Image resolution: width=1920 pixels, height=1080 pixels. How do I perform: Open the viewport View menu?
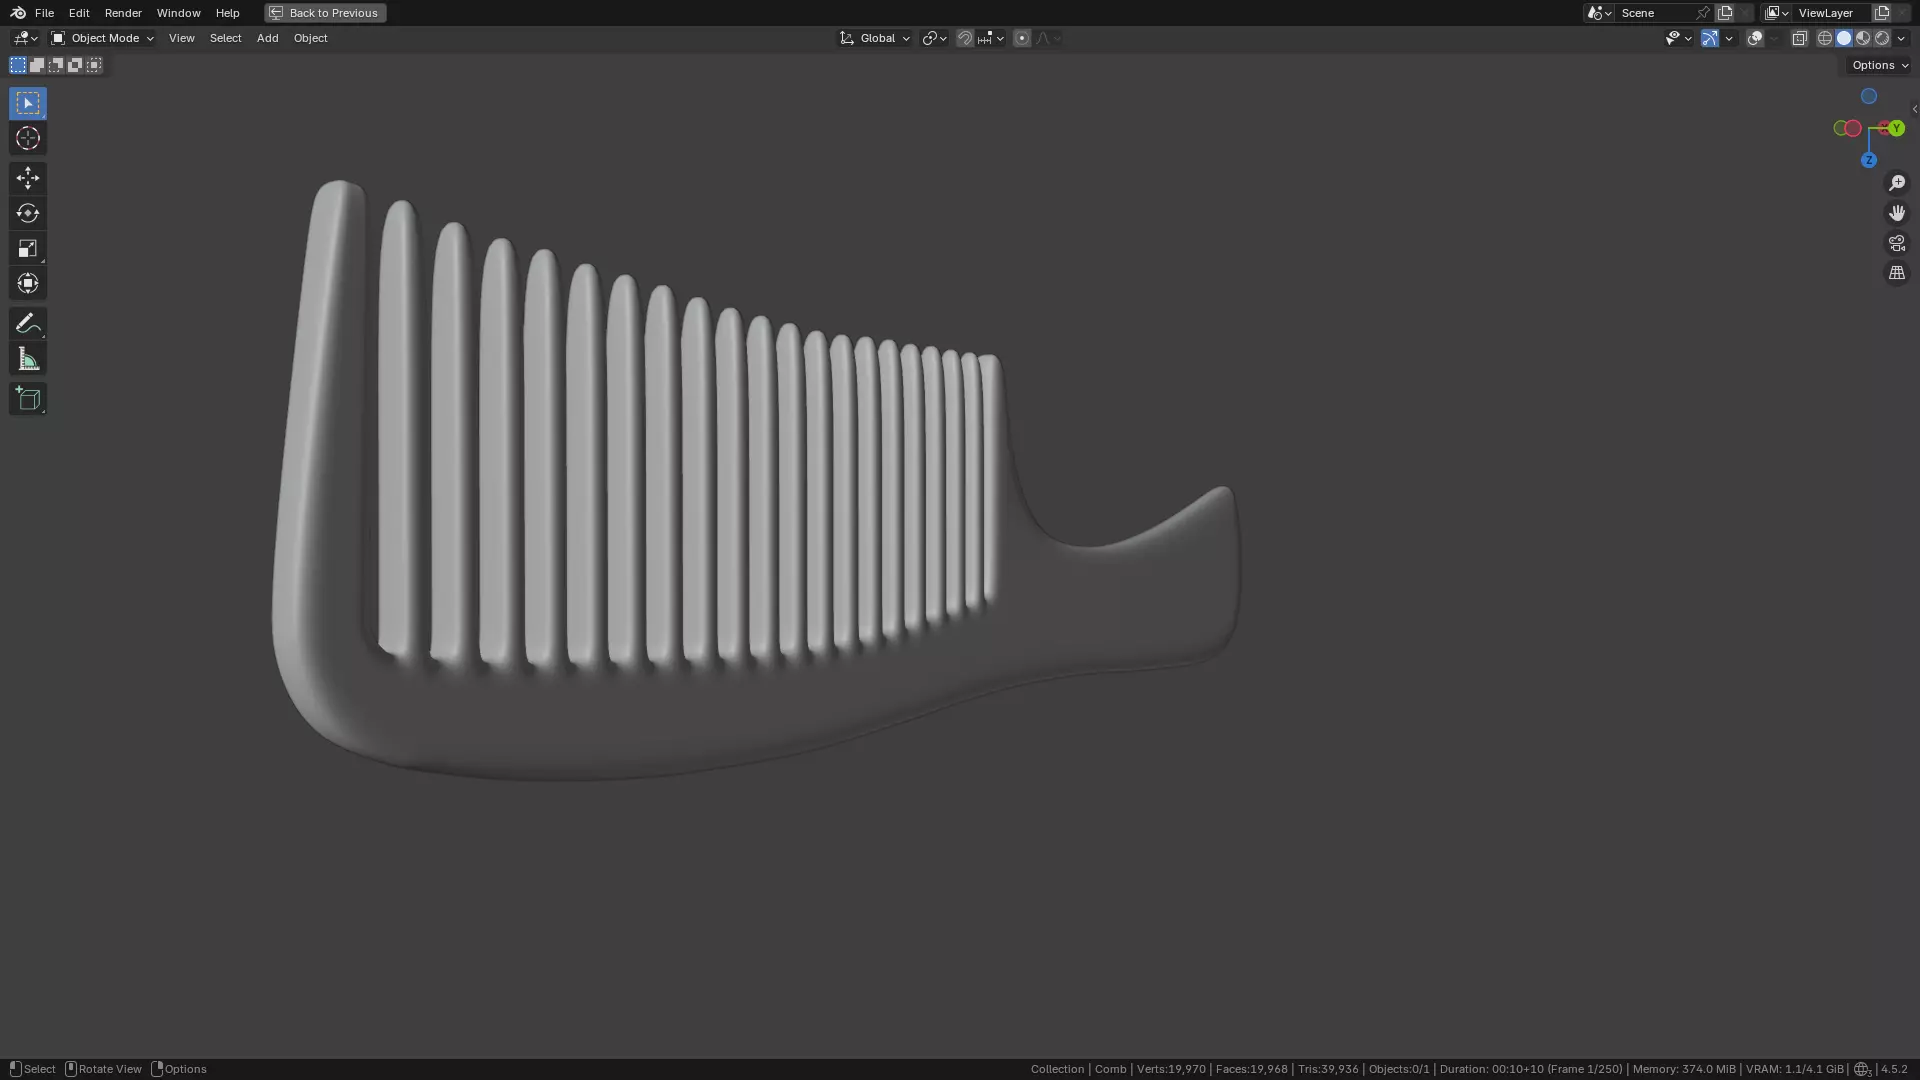click(181, 38)
